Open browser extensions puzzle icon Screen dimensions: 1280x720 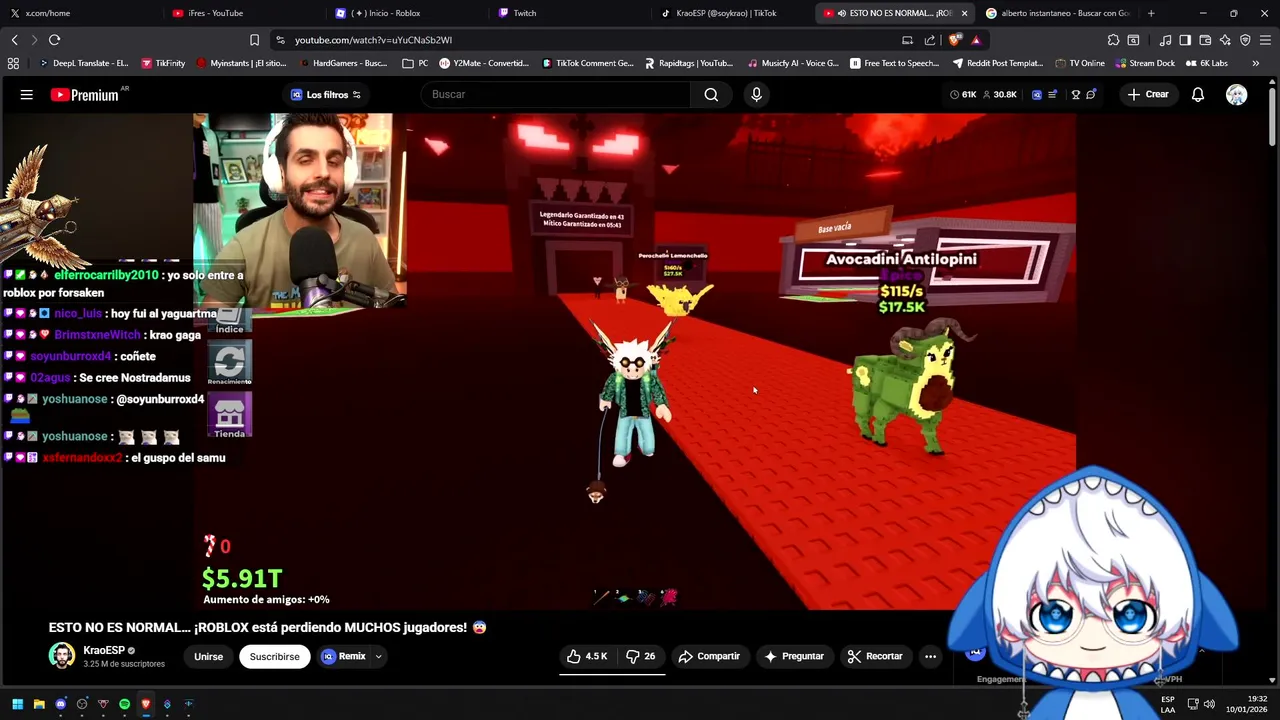click(x=1113, y=40)
